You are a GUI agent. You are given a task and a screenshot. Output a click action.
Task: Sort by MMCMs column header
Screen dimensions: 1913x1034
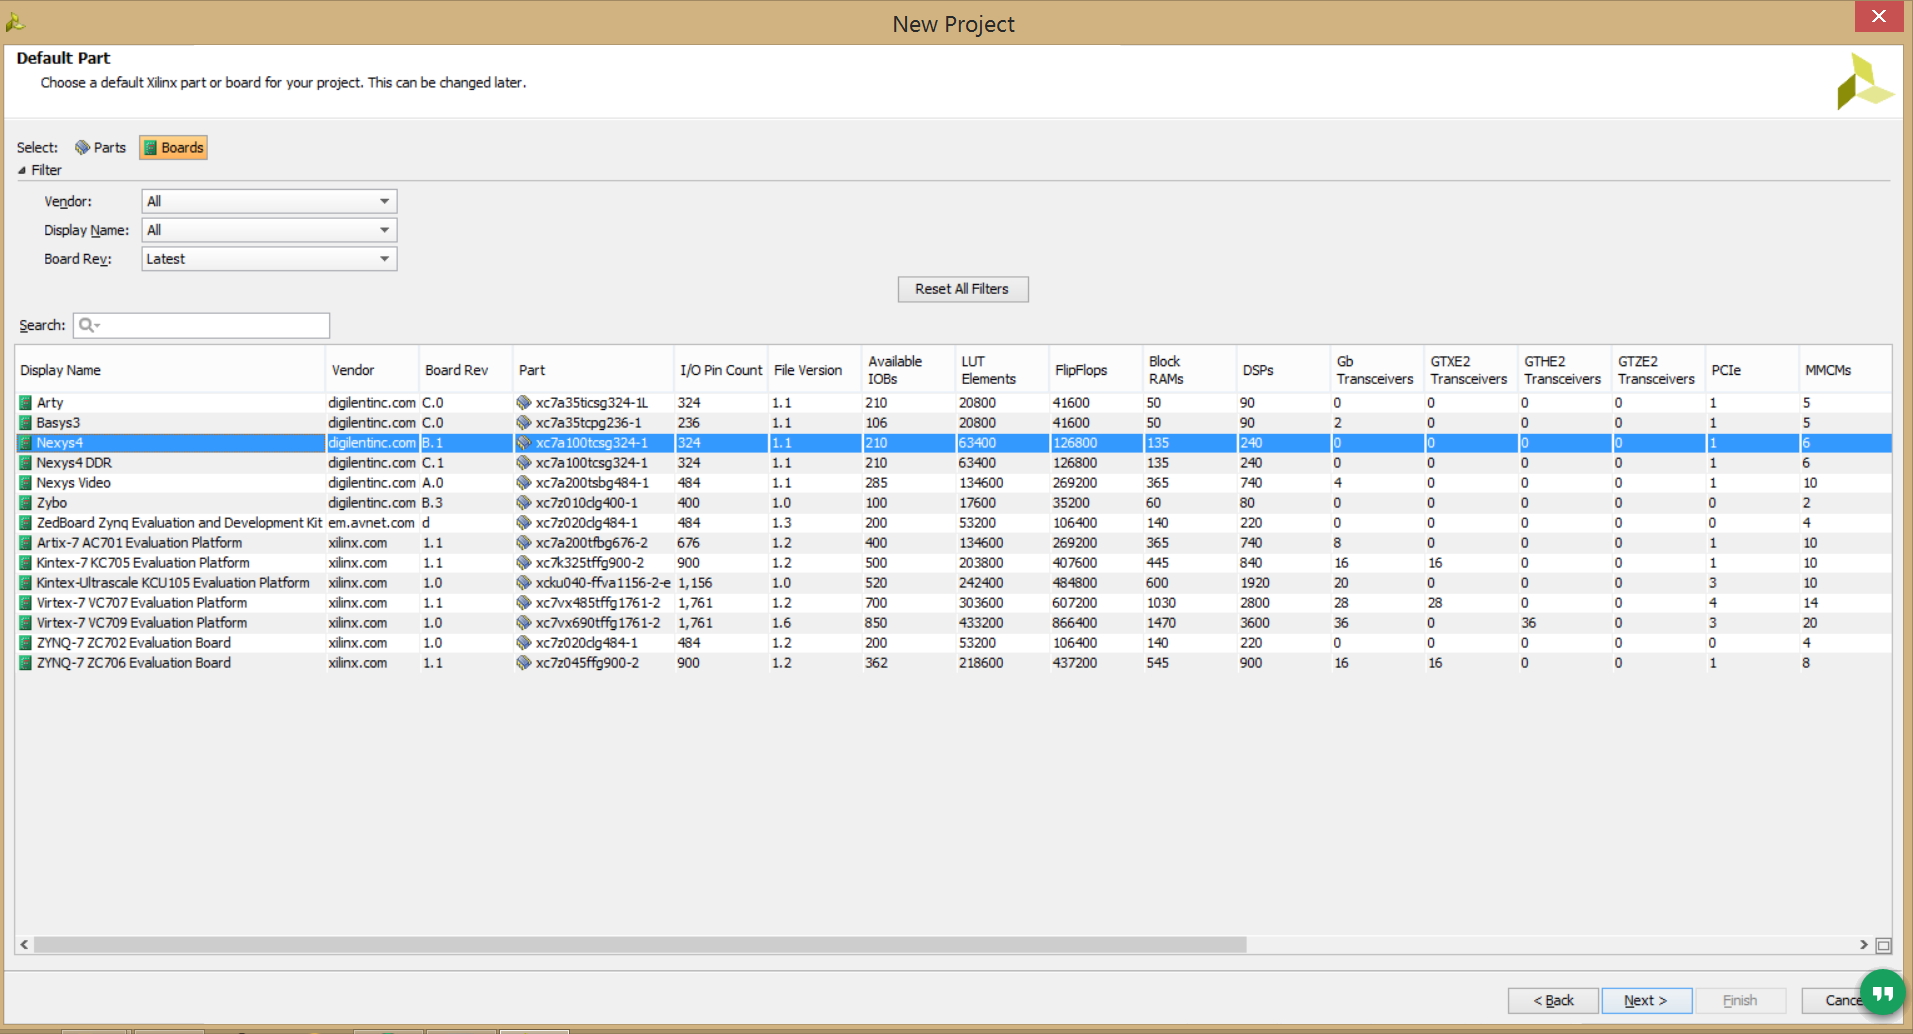click(x=1845, y=370)
